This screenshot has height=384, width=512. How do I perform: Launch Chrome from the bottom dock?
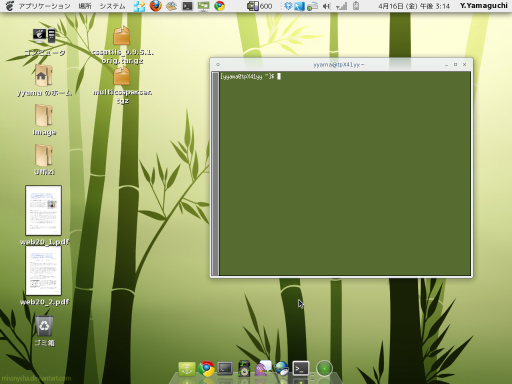[206, 369]
